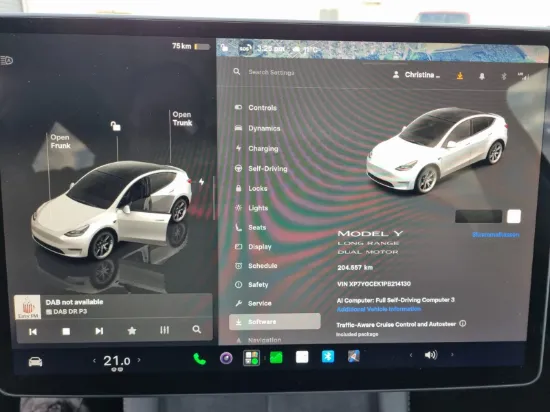Open the white square app in dock

pyautogui.click(x=302, y=357)
